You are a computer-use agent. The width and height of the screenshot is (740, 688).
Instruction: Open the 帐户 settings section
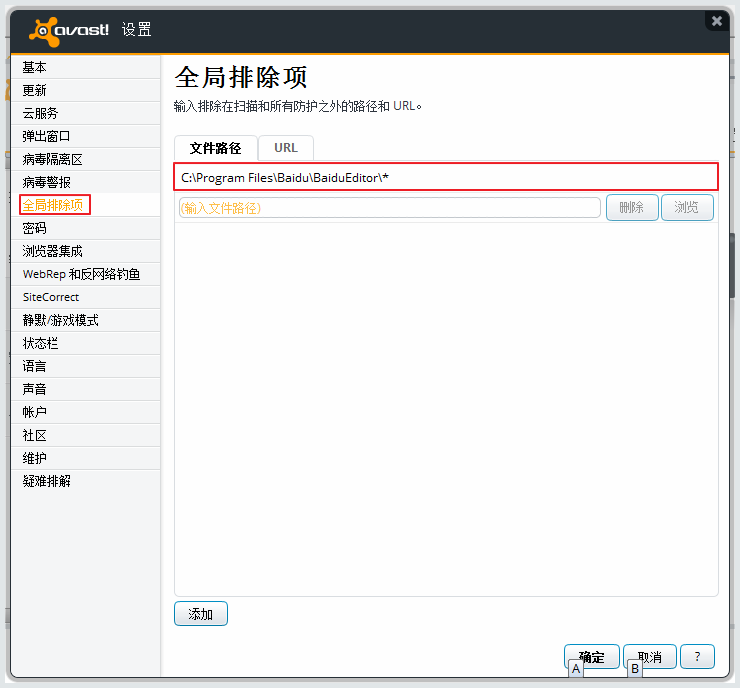tap(85, 412)
